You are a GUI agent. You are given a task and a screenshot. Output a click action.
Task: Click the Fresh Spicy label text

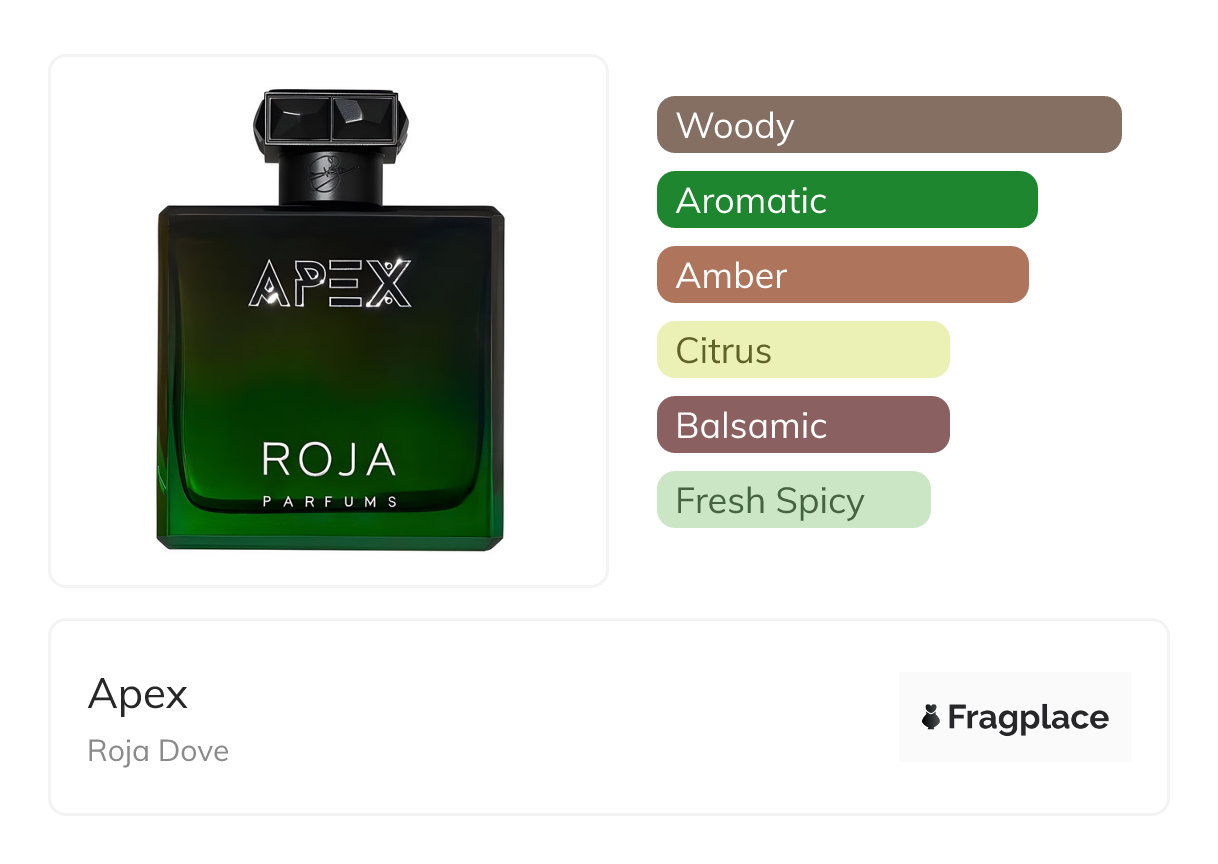point(770,501)
